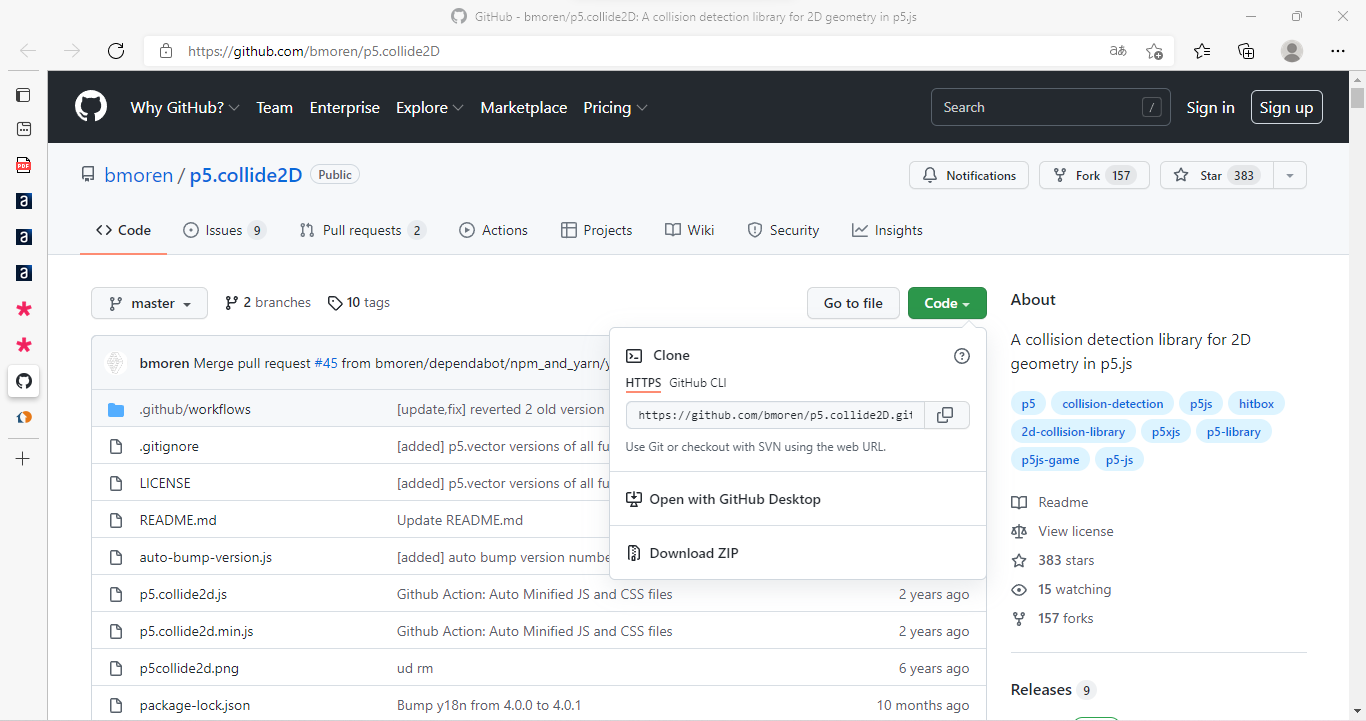This screenshot has height=721, width=1366.
Task: Open the README.md file
Action: [178, 520]
